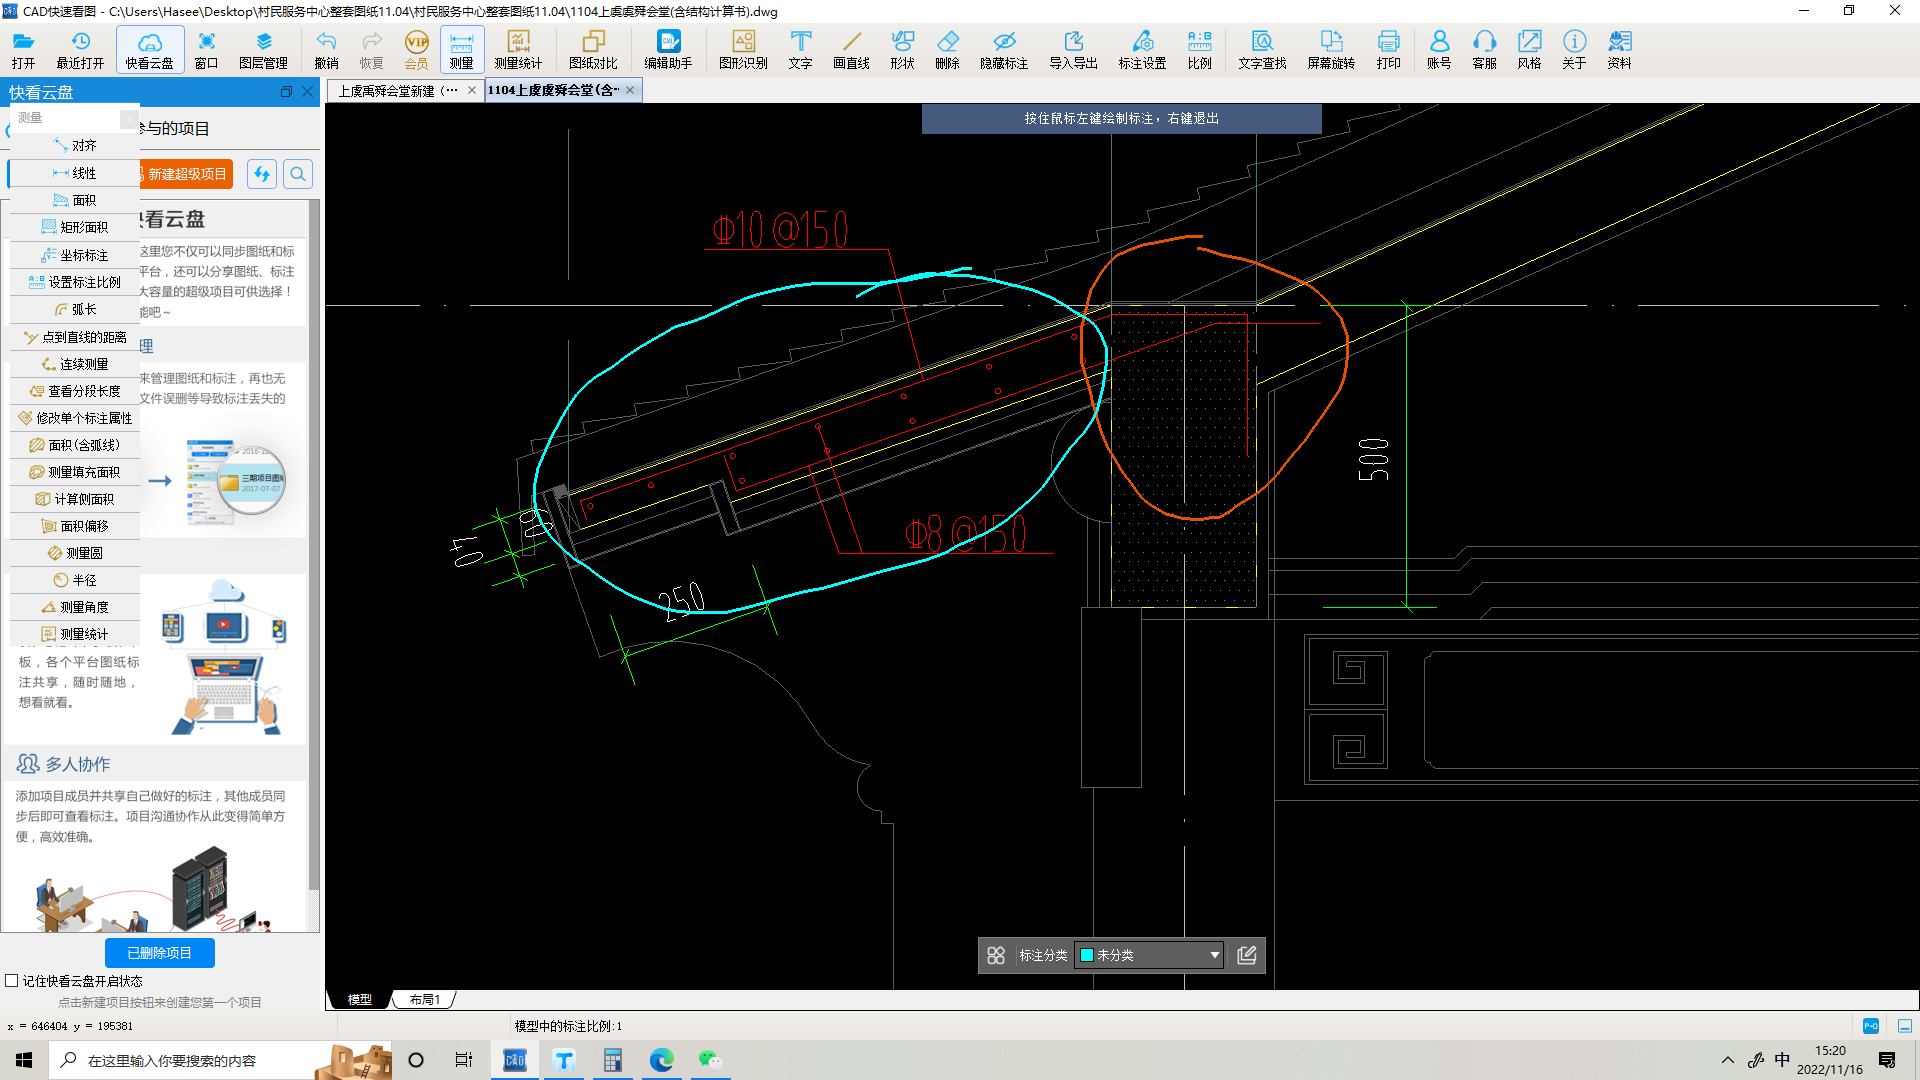1920x1080 pixels.
Task: Select the 画直线 draw line tool
Action: coord(851,49)
